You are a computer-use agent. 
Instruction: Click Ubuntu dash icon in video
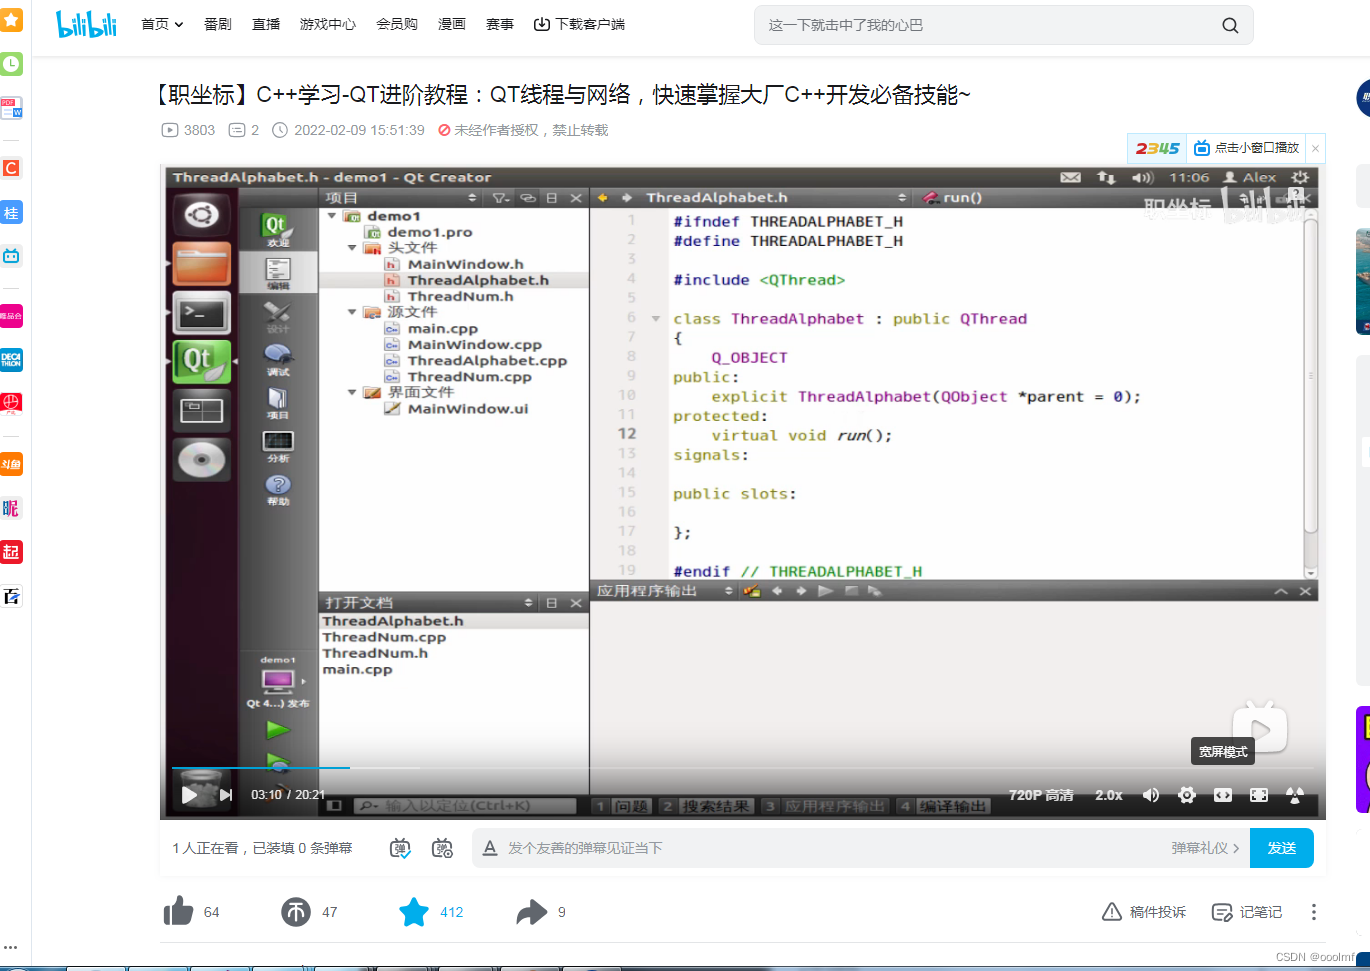click(x=202, y=214)
